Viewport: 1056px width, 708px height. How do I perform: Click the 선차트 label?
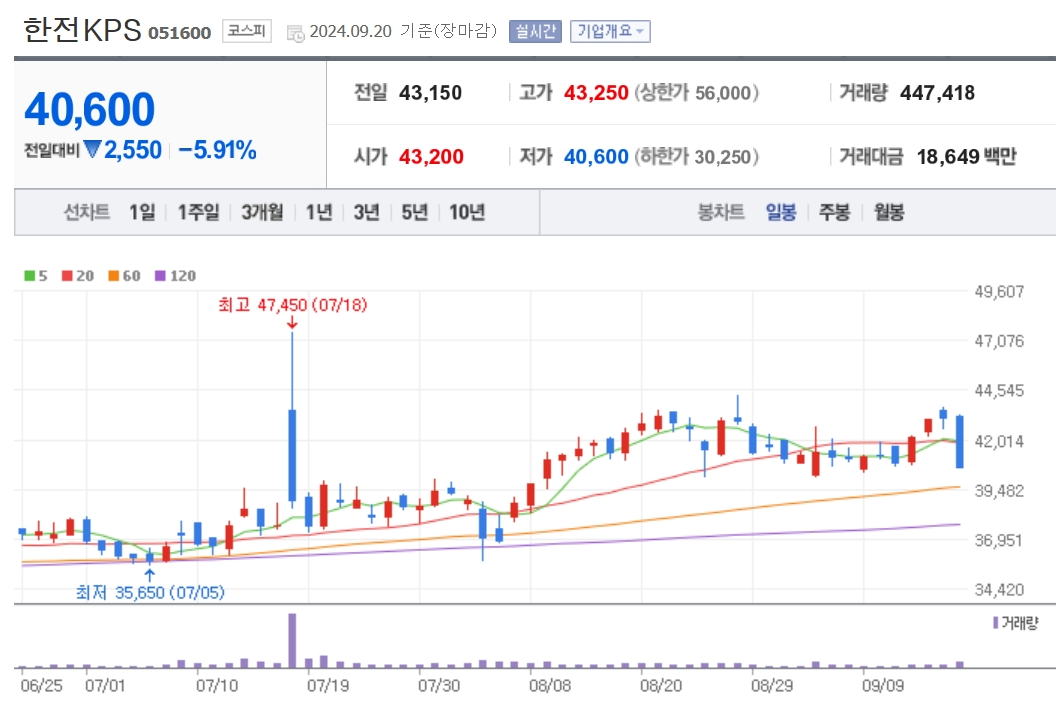[x=87, y=212]
